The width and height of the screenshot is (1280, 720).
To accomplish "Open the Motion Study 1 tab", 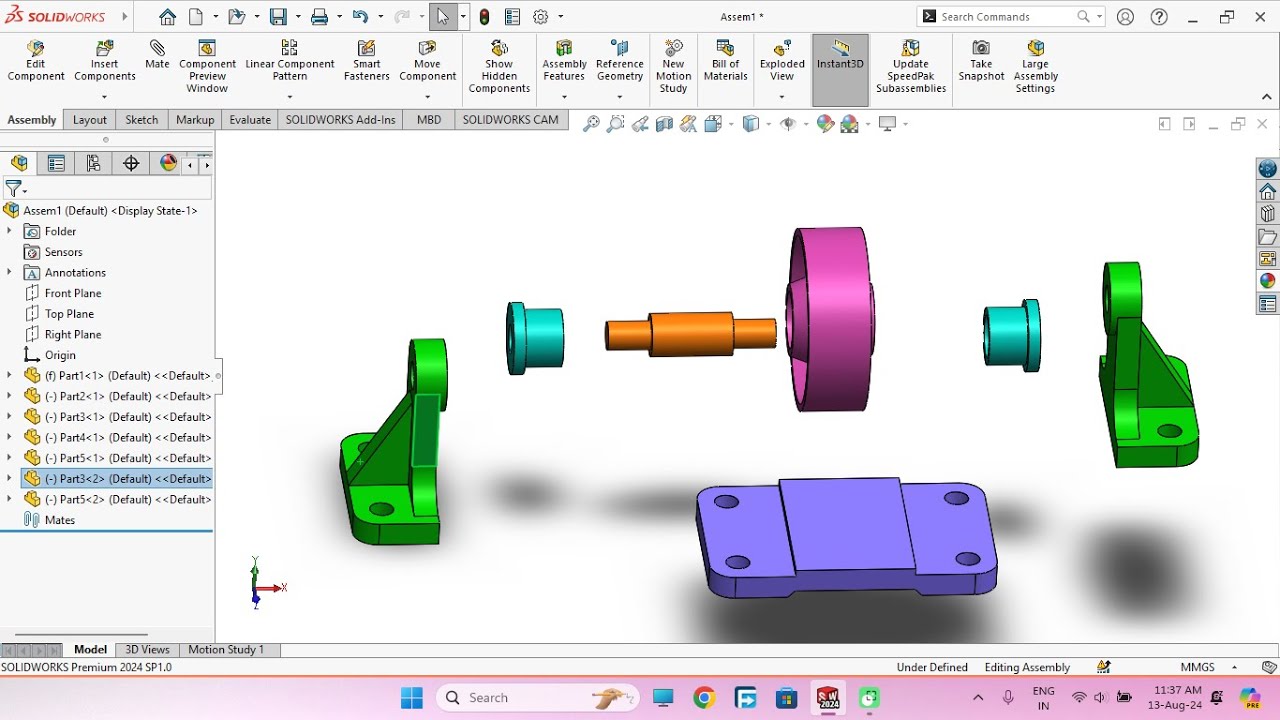I will point(226,650).
